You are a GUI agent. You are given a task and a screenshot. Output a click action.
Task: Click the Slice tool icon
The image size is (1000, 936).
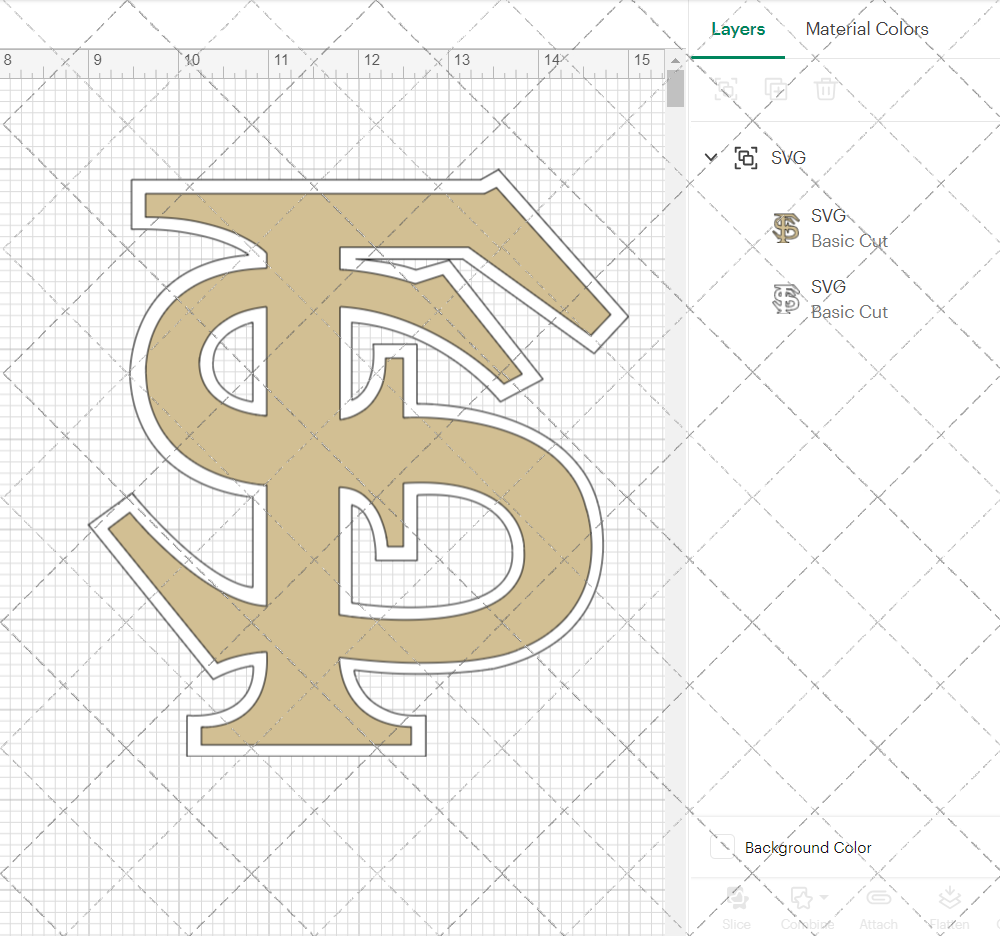[x=737, y=898]
